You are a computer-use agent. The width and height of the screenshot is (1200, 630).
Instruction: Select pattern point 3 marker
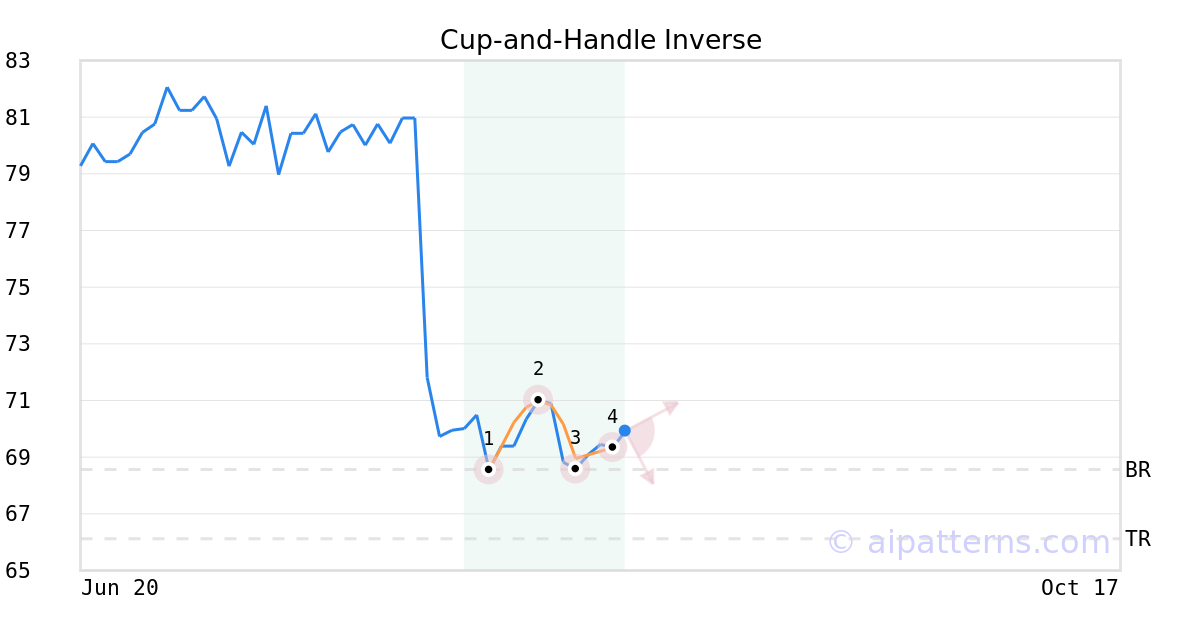[x=575, y=468]
